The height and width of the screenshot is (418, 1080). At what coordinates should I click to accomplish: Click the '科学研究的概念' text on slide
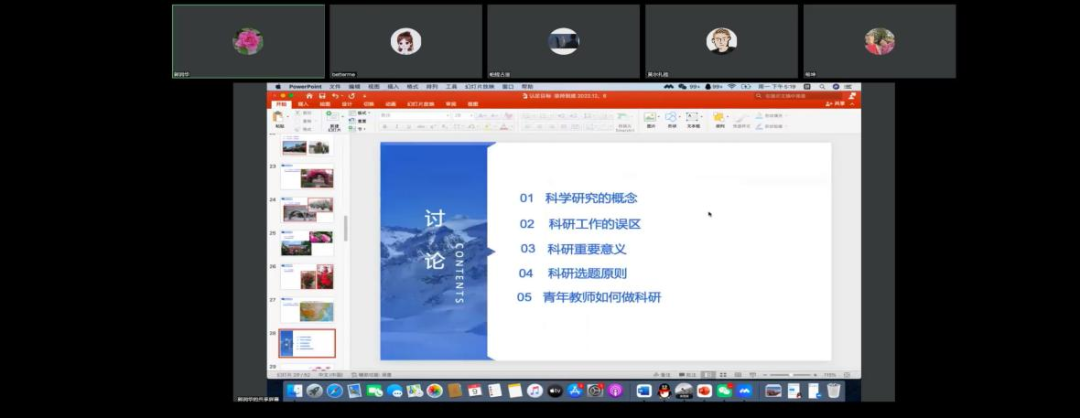pyautogui.click(x=591, y=198)
